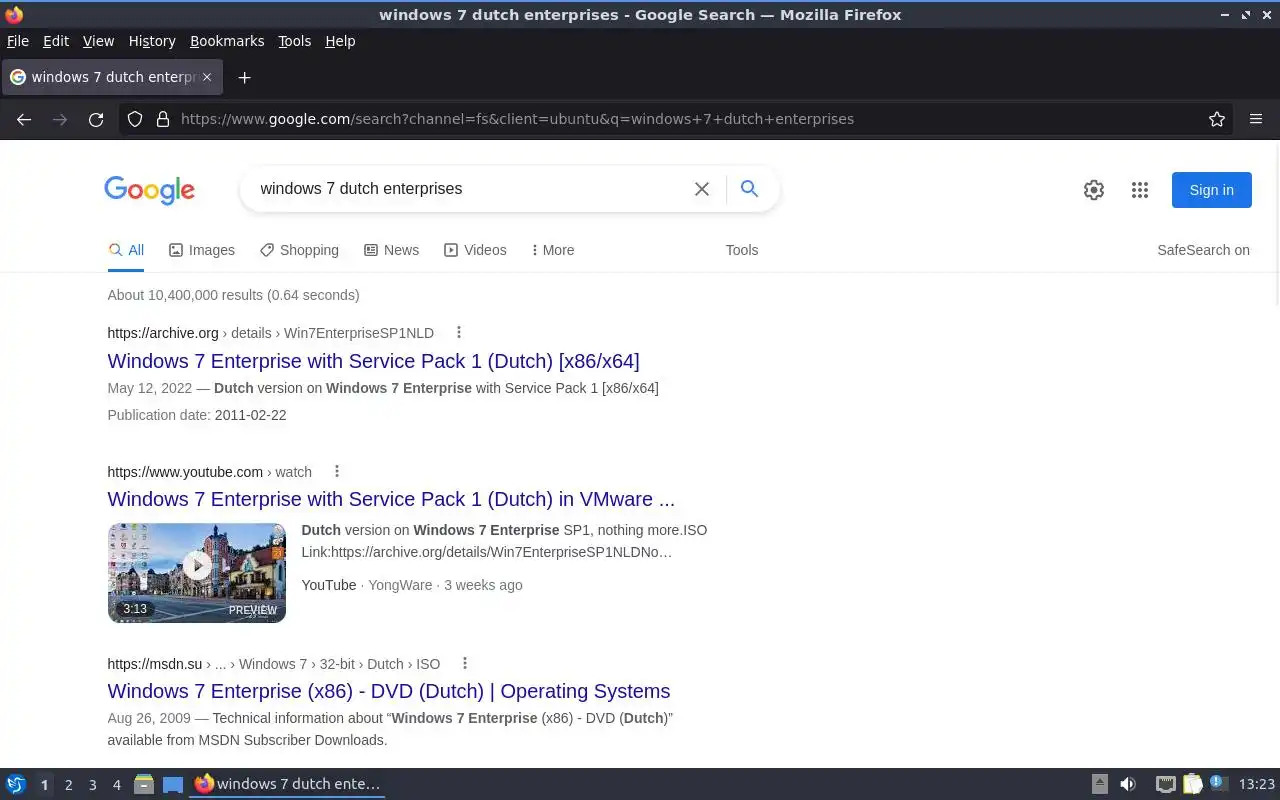
Task: Switch to Images results tab
Action: click(x=202, y=250)
